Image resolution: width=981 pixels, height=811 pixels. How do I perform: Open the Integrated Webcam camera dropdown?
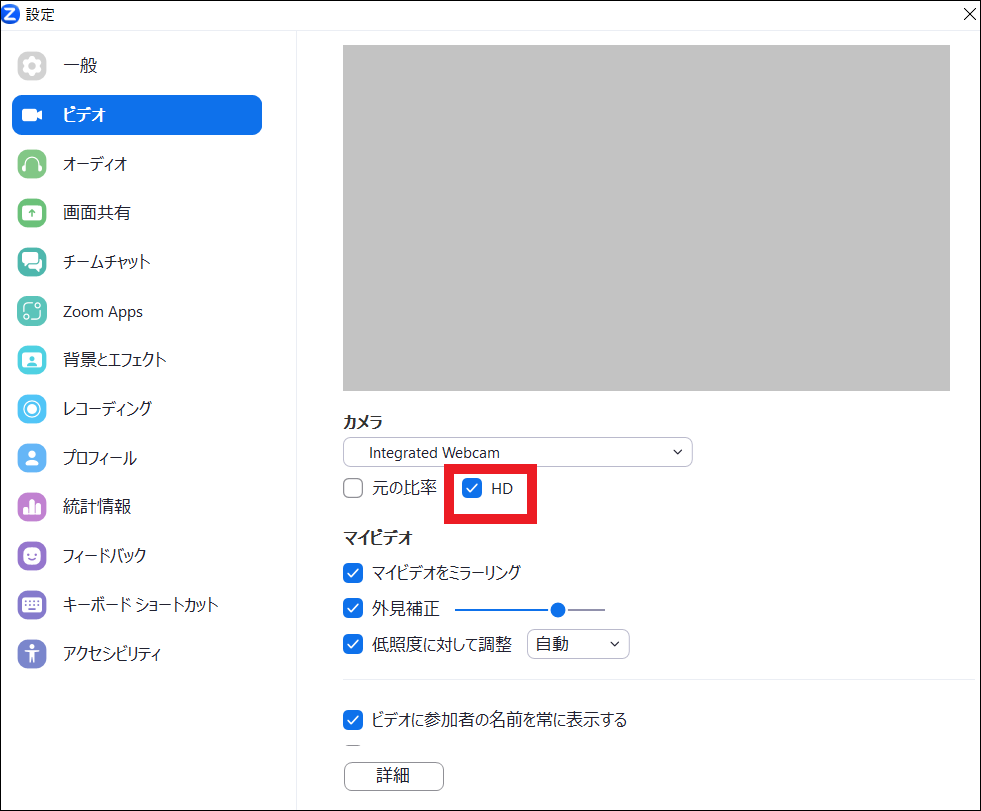click(x=517, y=452)
